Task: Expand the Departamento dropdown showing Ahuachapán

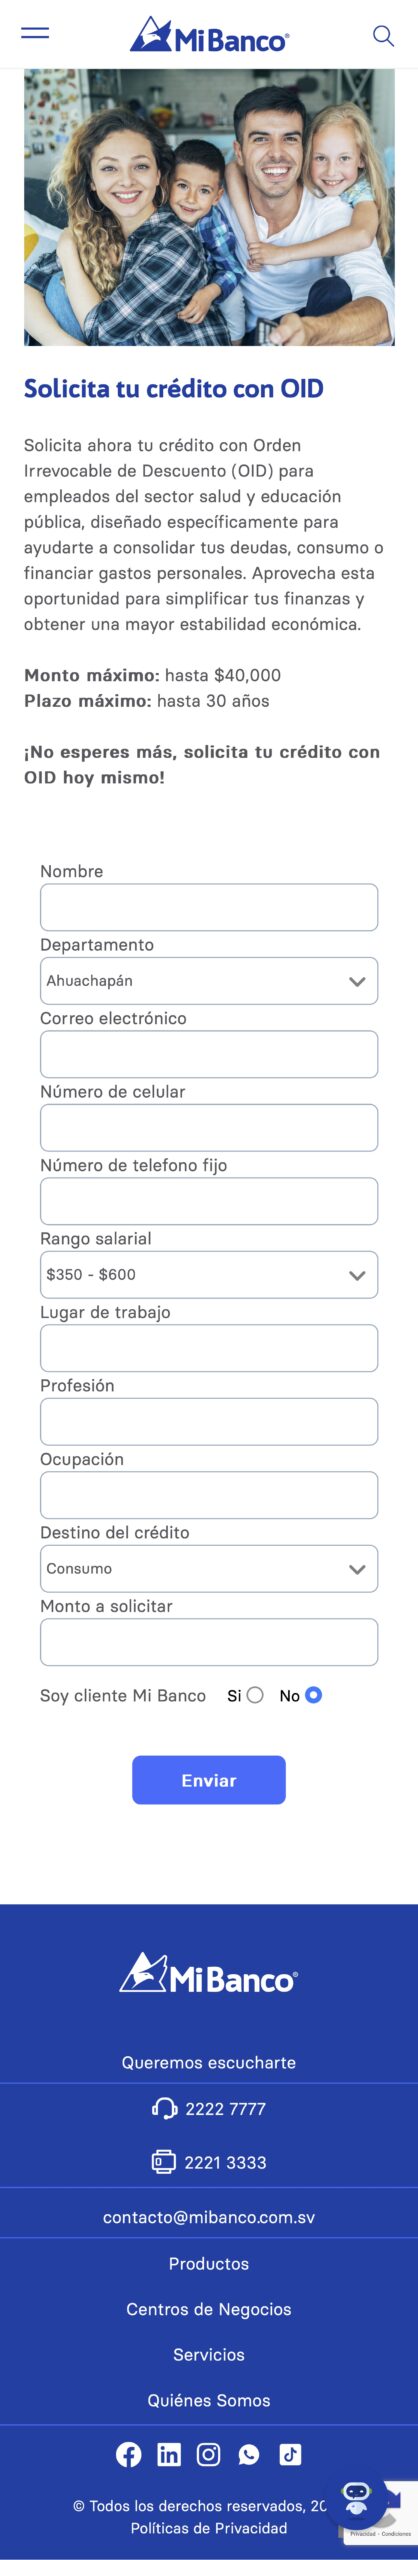Action: click(x=209, y=981)
